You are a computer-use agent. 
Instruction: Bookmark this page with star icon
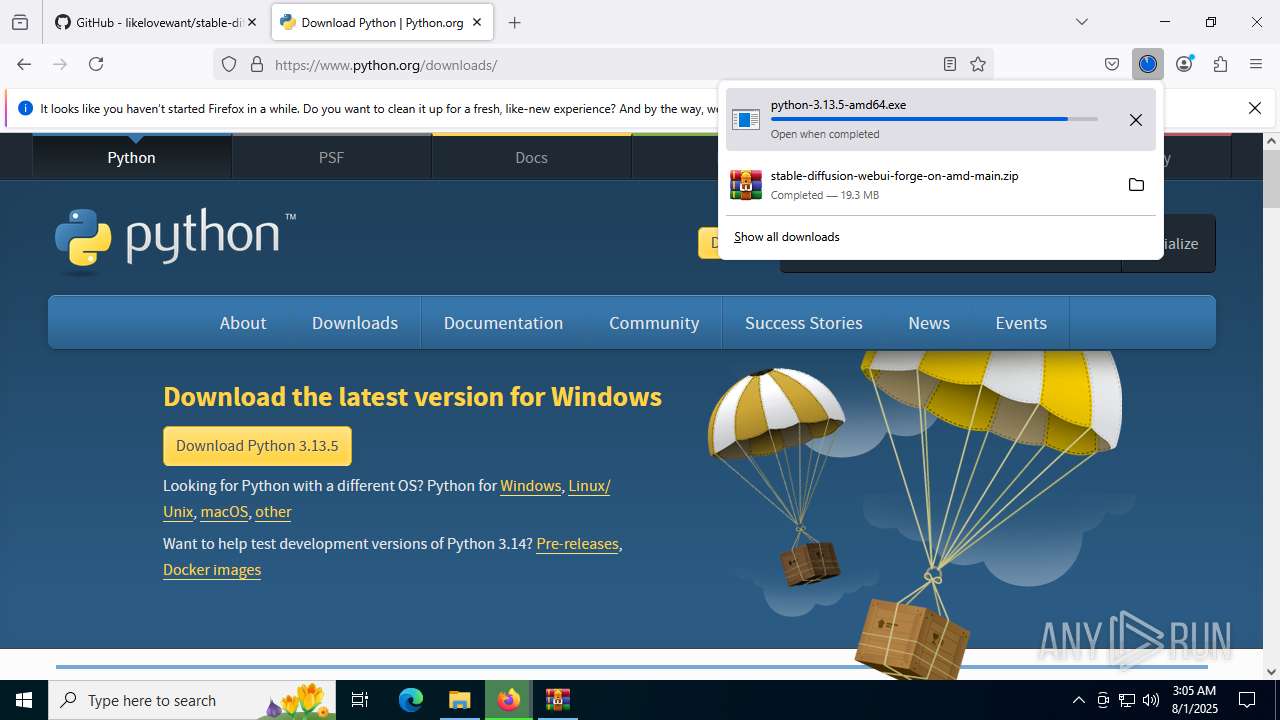tap(978, 64)
